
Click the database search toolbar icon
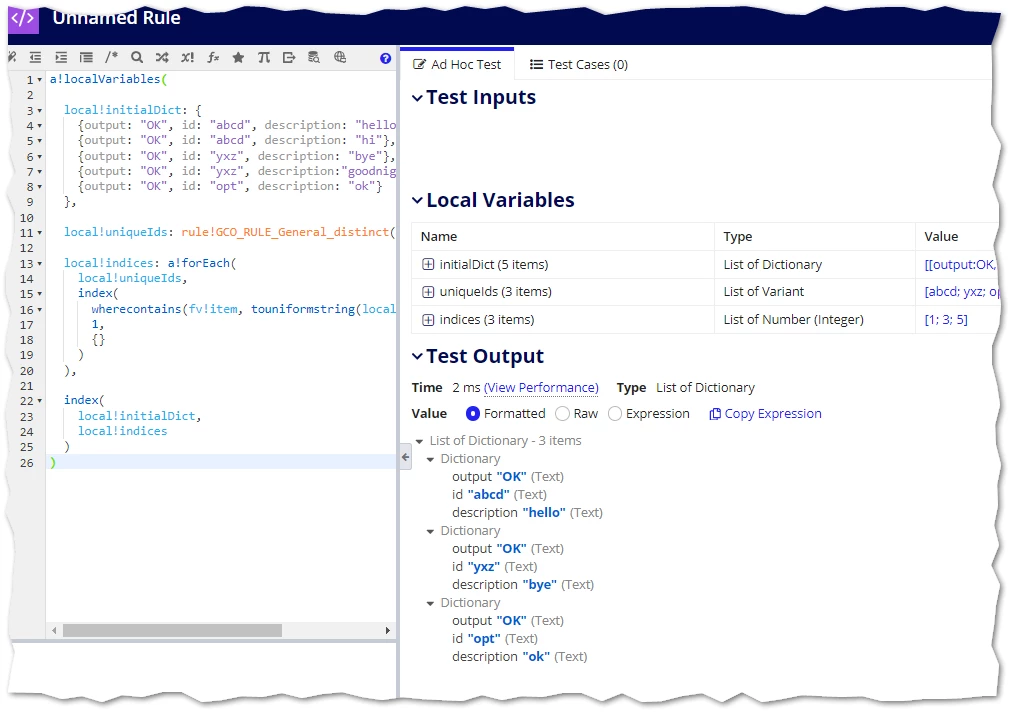(314, 57)
